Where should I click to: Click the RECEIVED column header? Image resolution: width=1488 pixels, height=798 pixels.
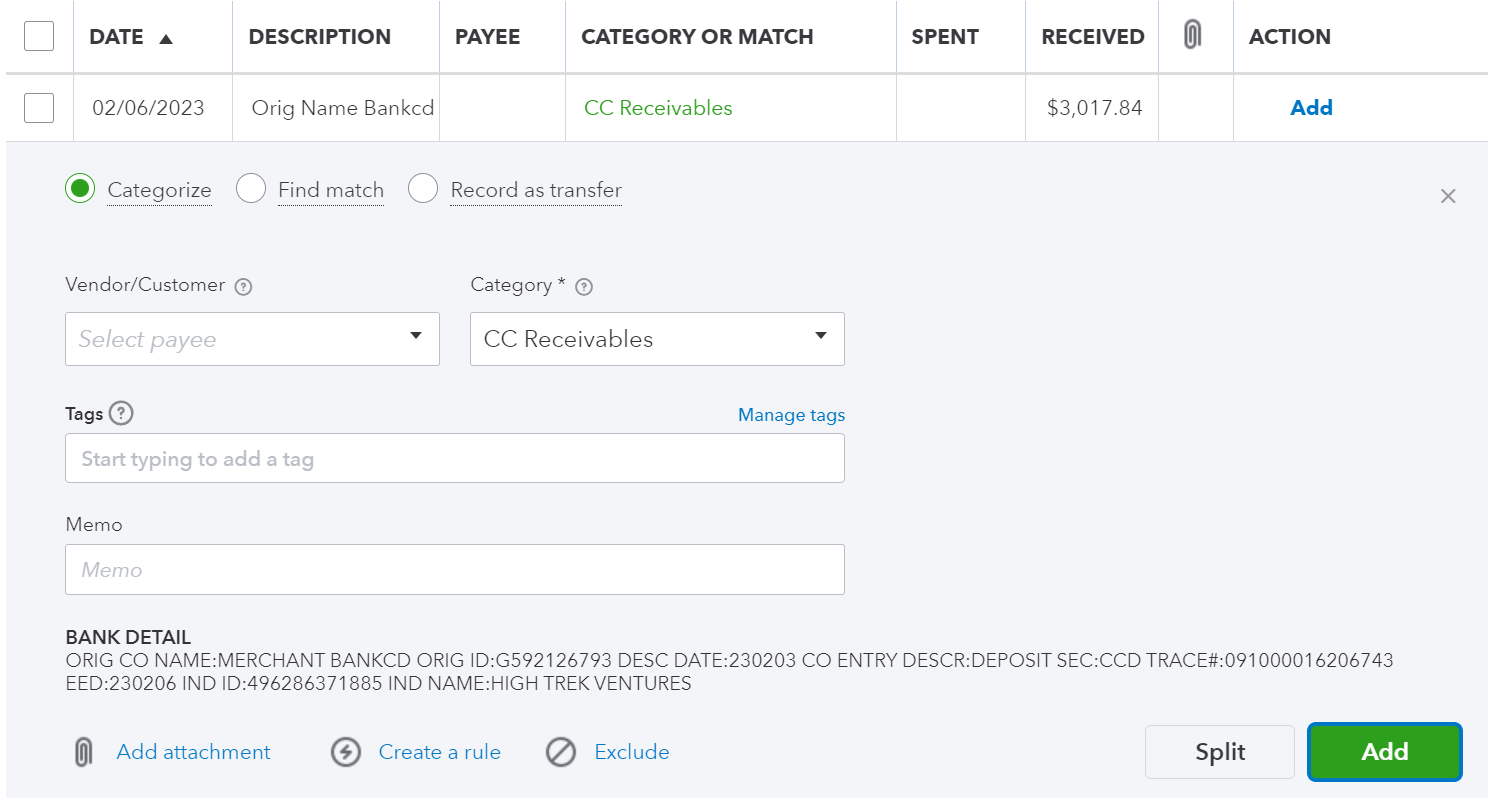(x=1093, y=37)
